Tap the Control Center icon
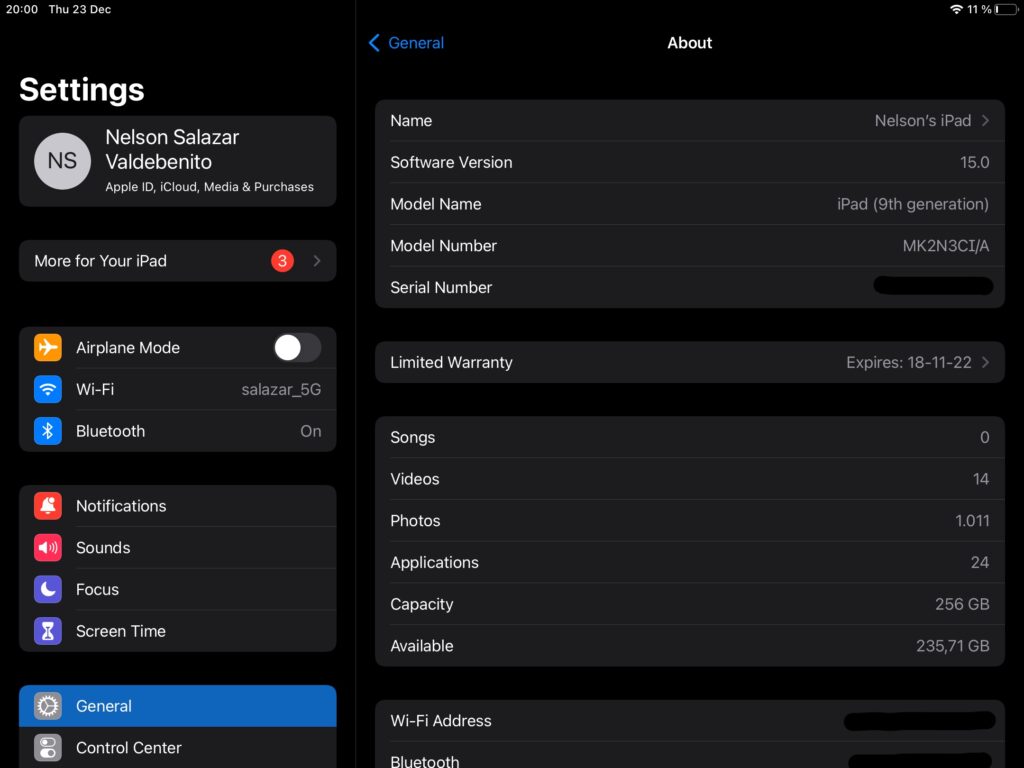This screenshot has height=768, width=1024. (x=48, y=748)
